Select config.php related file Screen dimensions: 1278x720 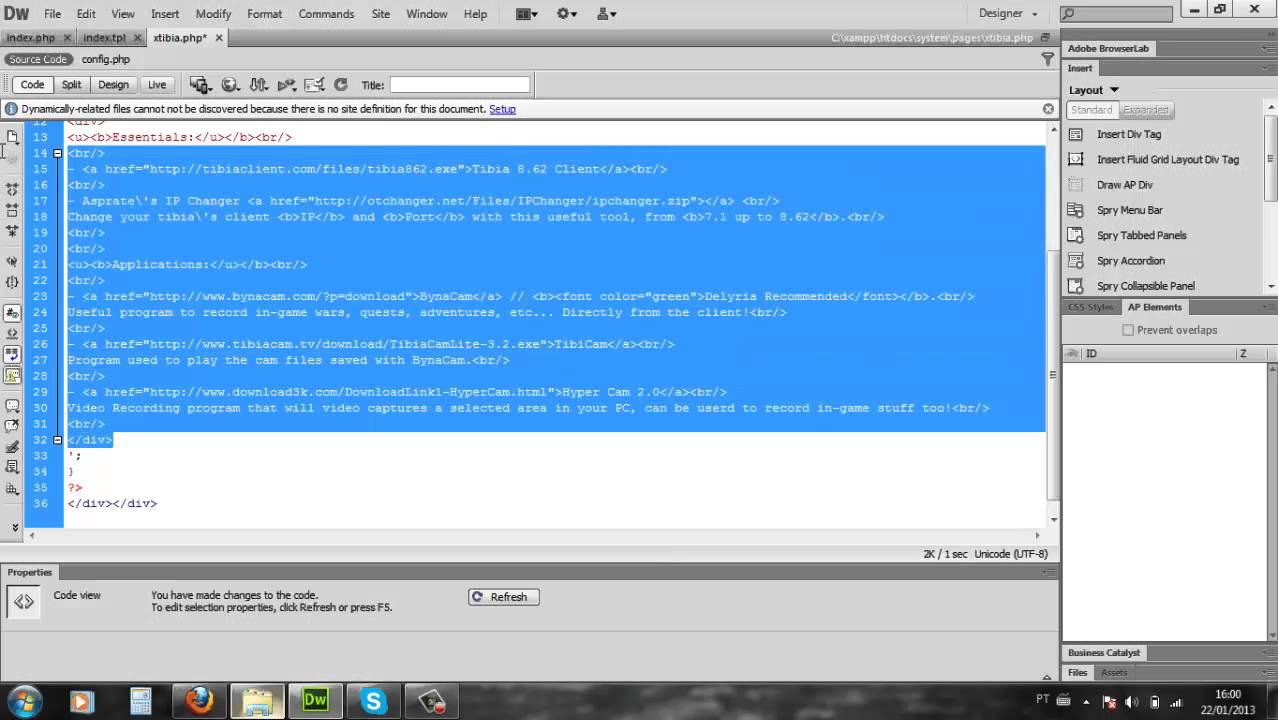[106, 60]
